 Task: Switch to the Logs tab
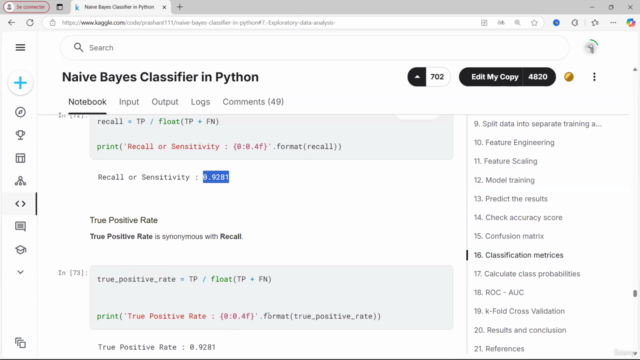[x=200, y=102]
